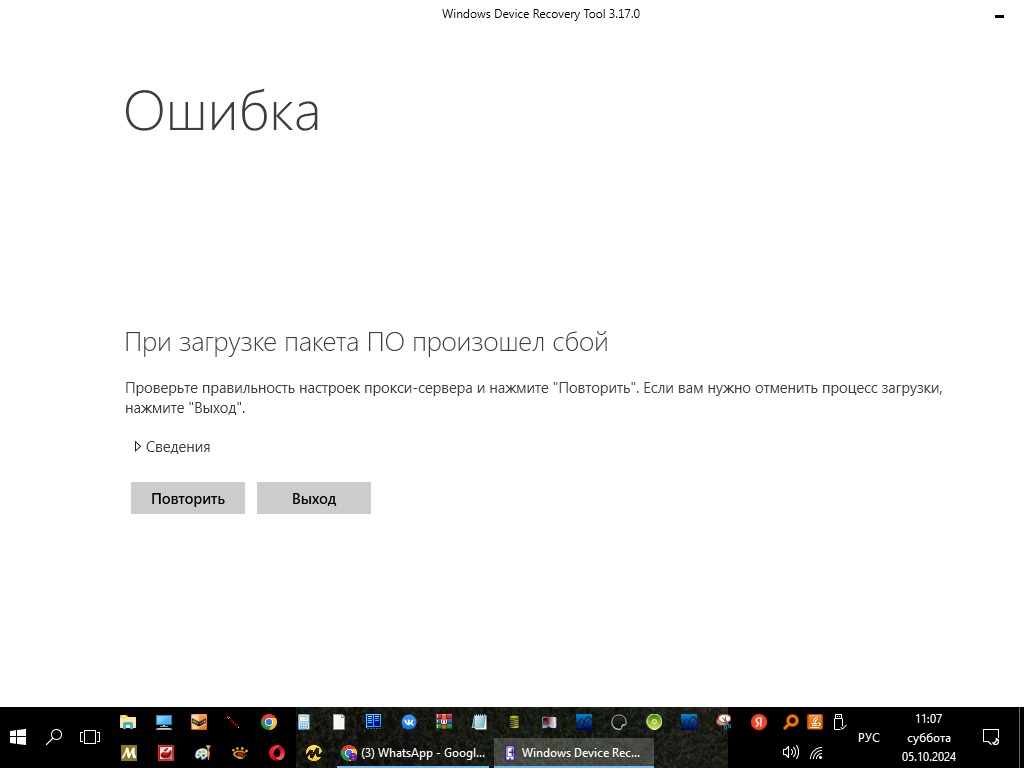Open File Explorer from the taskbar
Screen dimensions: 1024x768
pyautogui.click(x=128, y=722)
